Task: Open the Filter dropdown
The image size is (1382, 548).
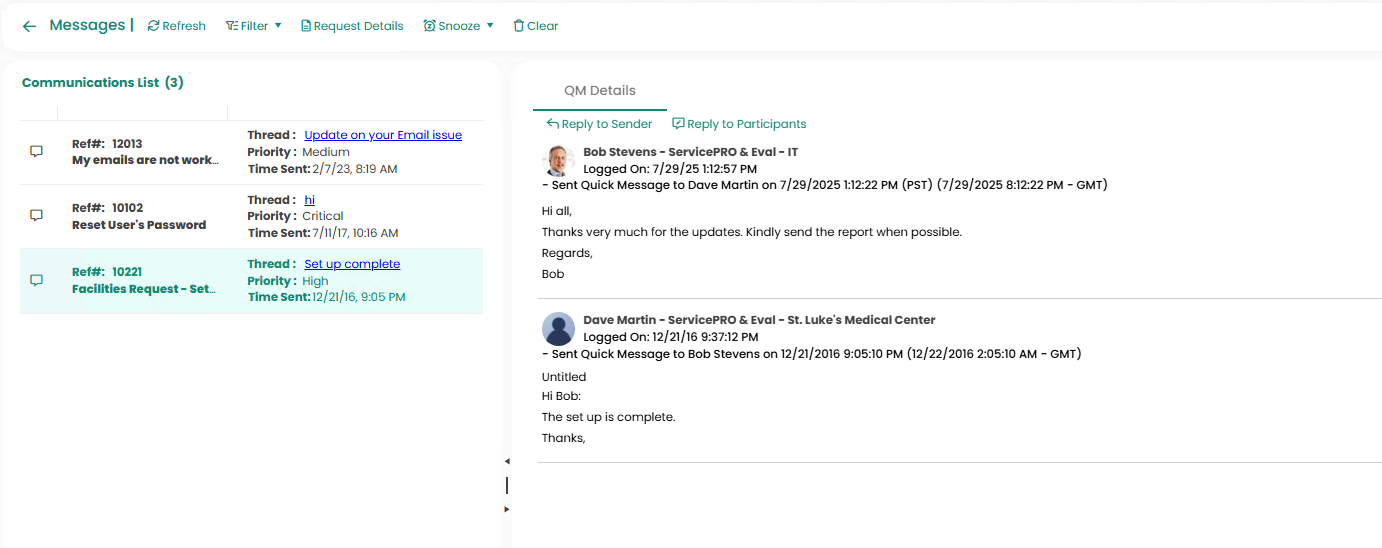Action: [253, 26]
